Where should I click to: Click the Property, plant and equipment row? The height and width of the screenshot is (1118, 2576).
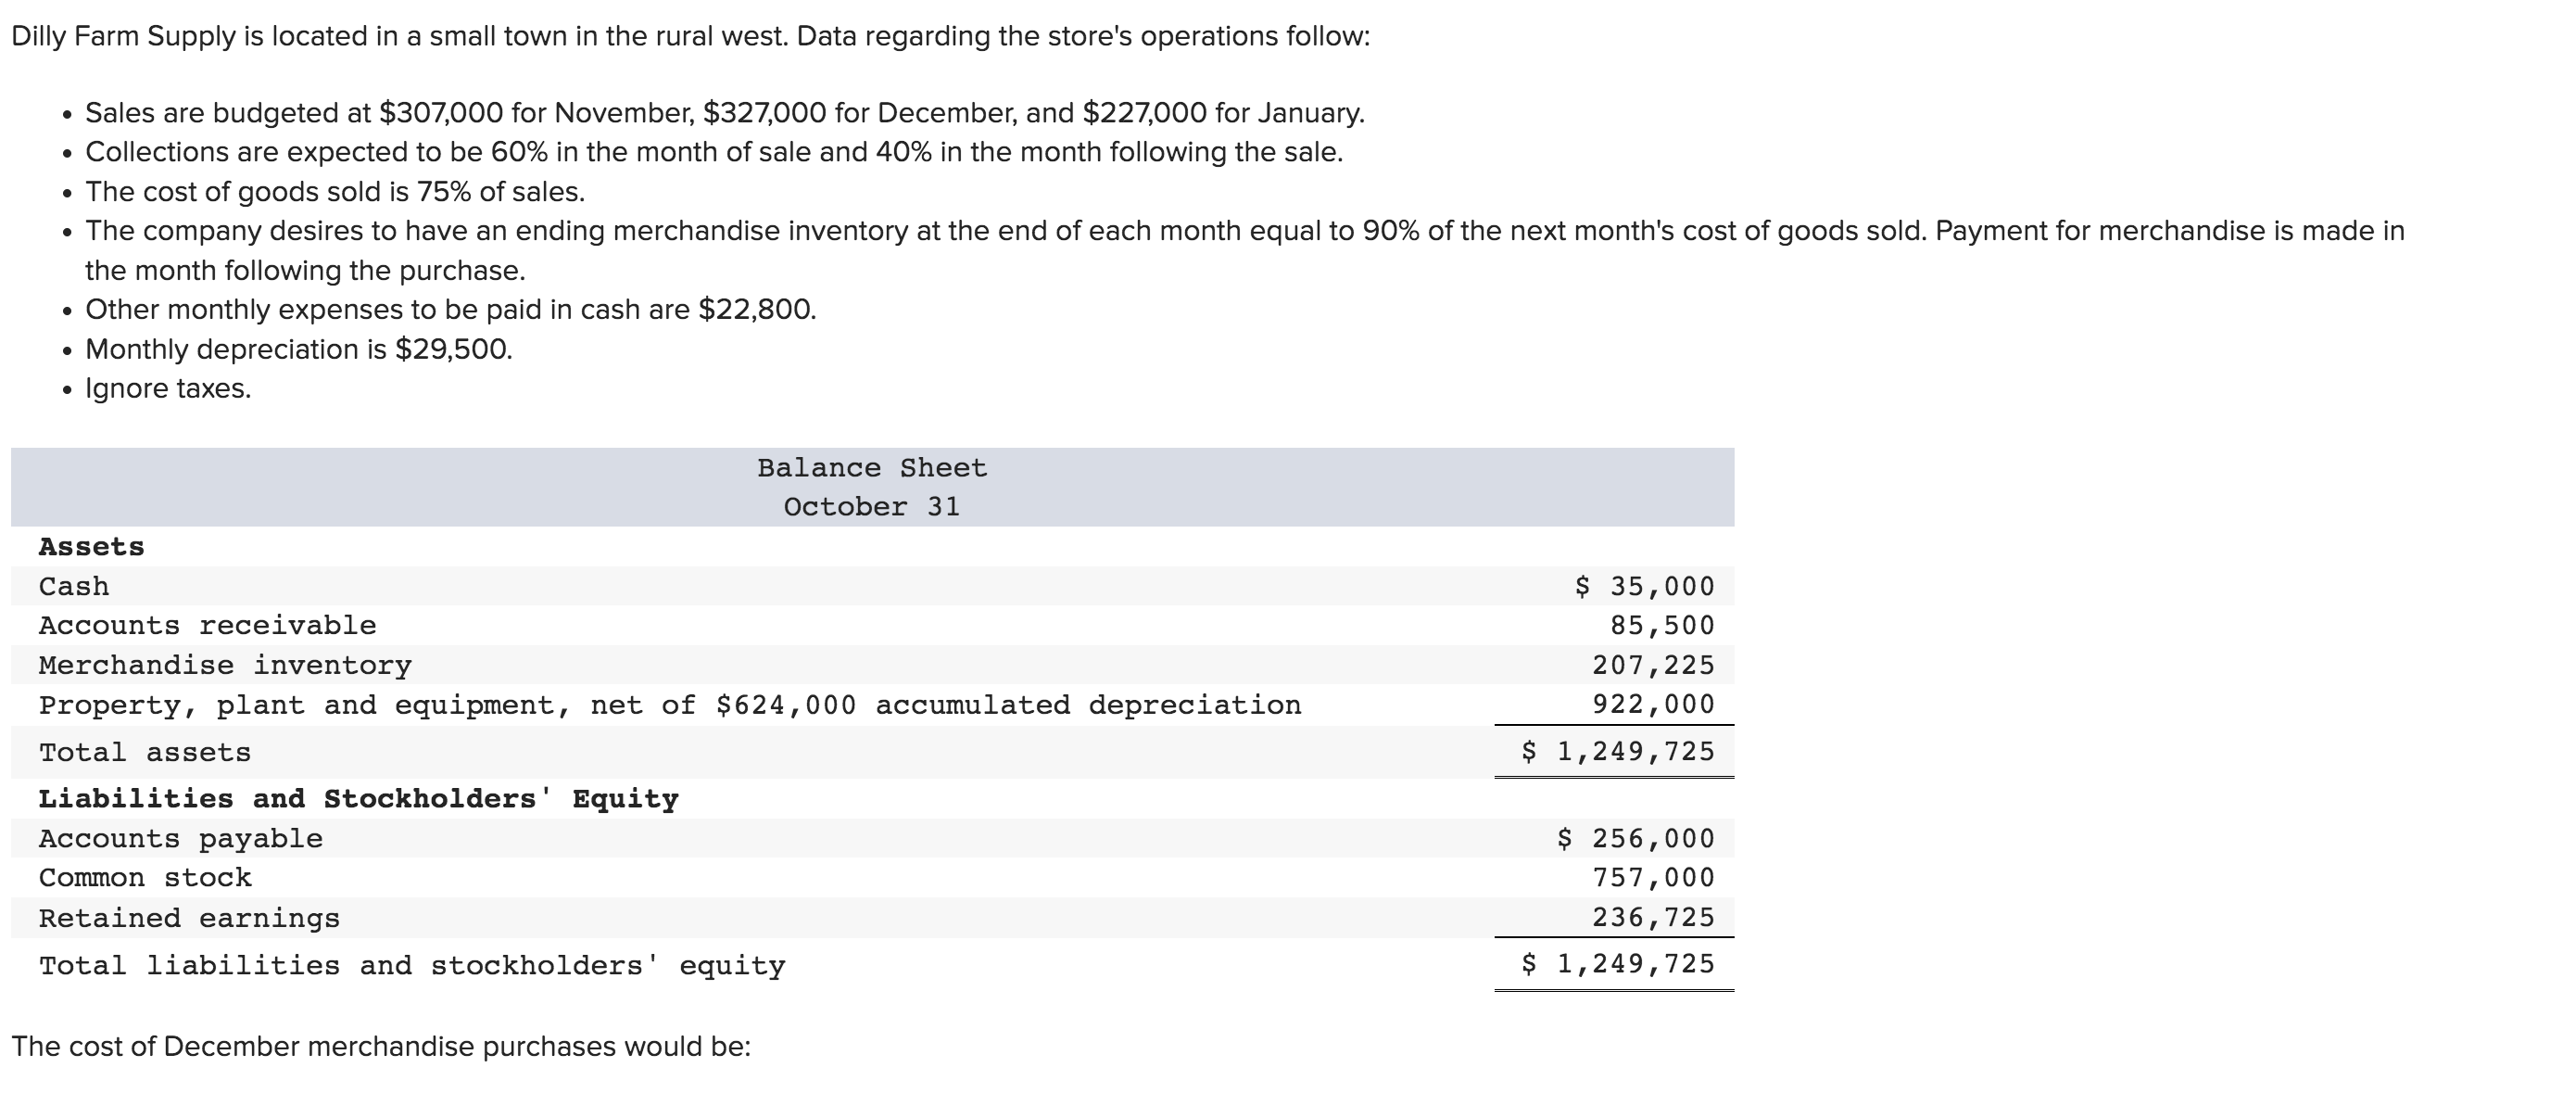[670, 705]
